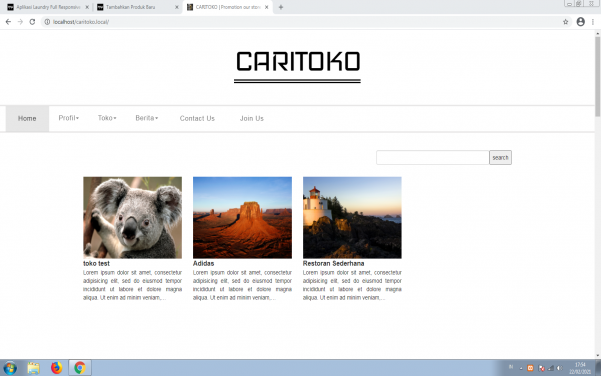Screen dimensions: 601x376
Task: Open the Chrome profile avatar
Action: [581, 22]
